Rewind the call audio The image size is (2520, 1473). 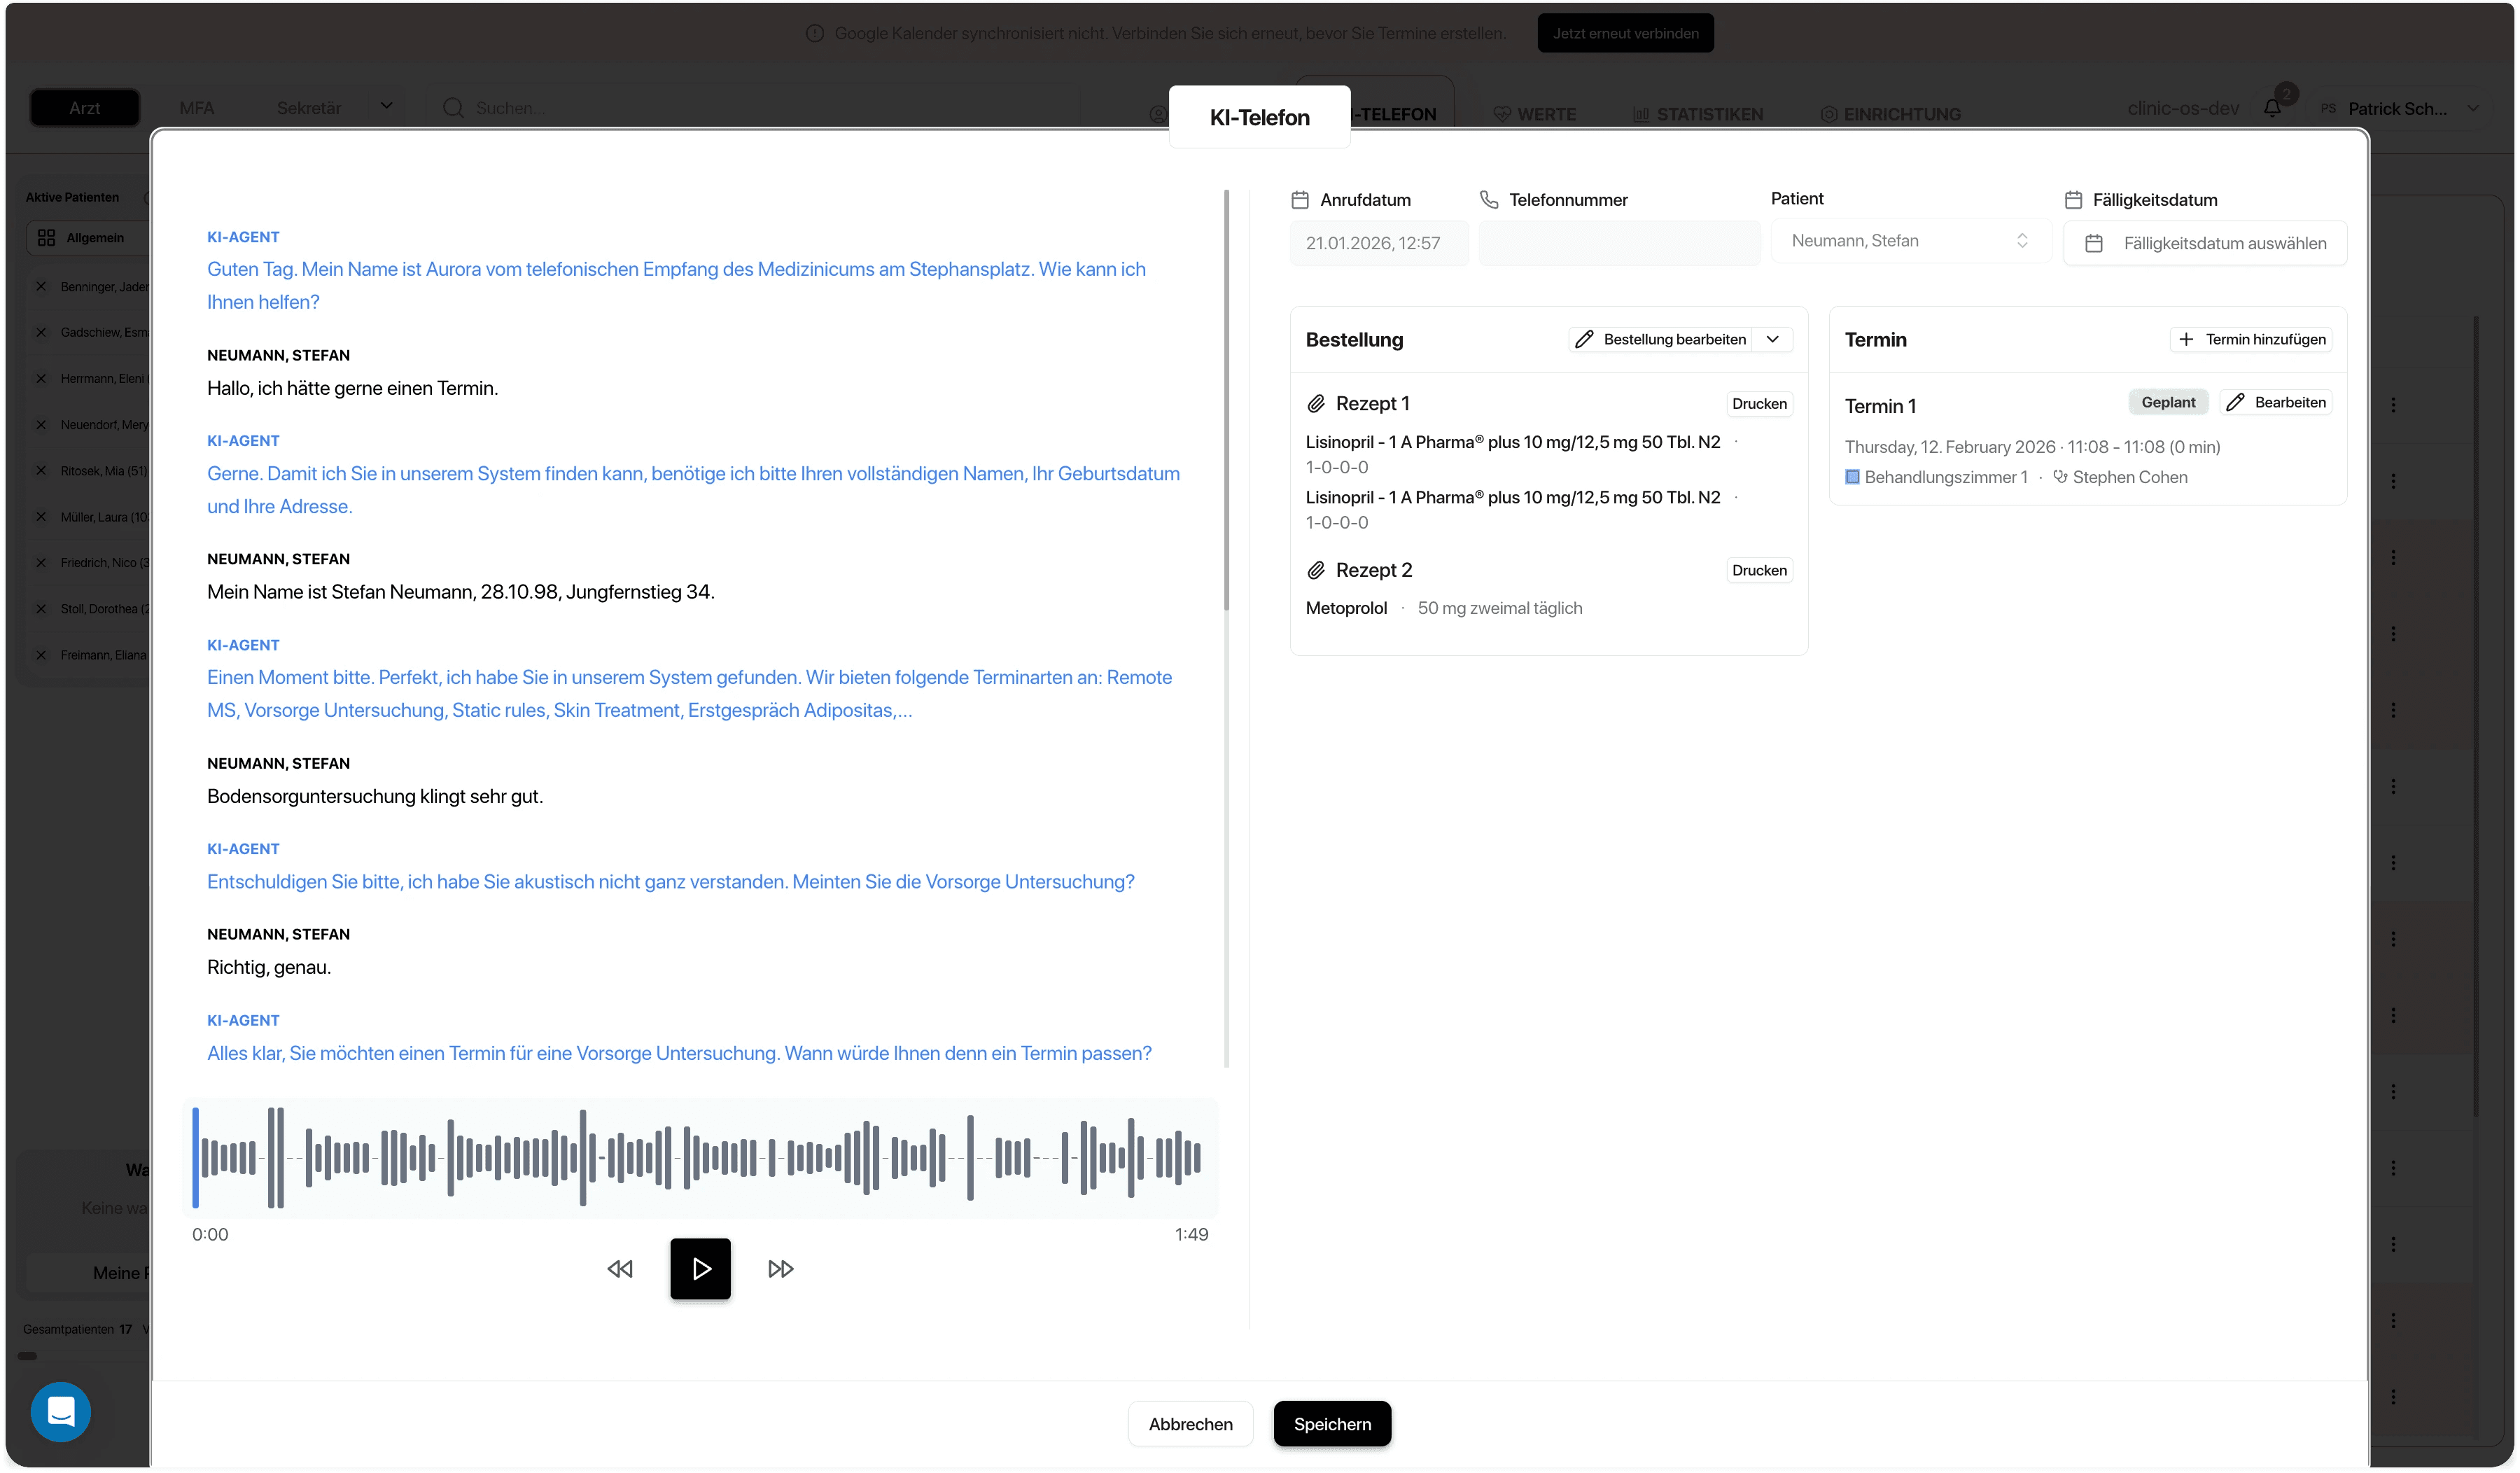(620, 1268)
